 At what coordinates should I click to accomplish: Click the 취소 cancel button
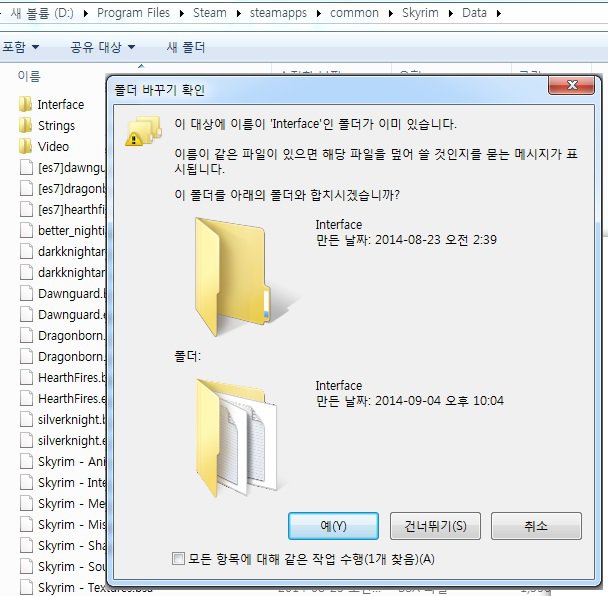click(536, 526)
